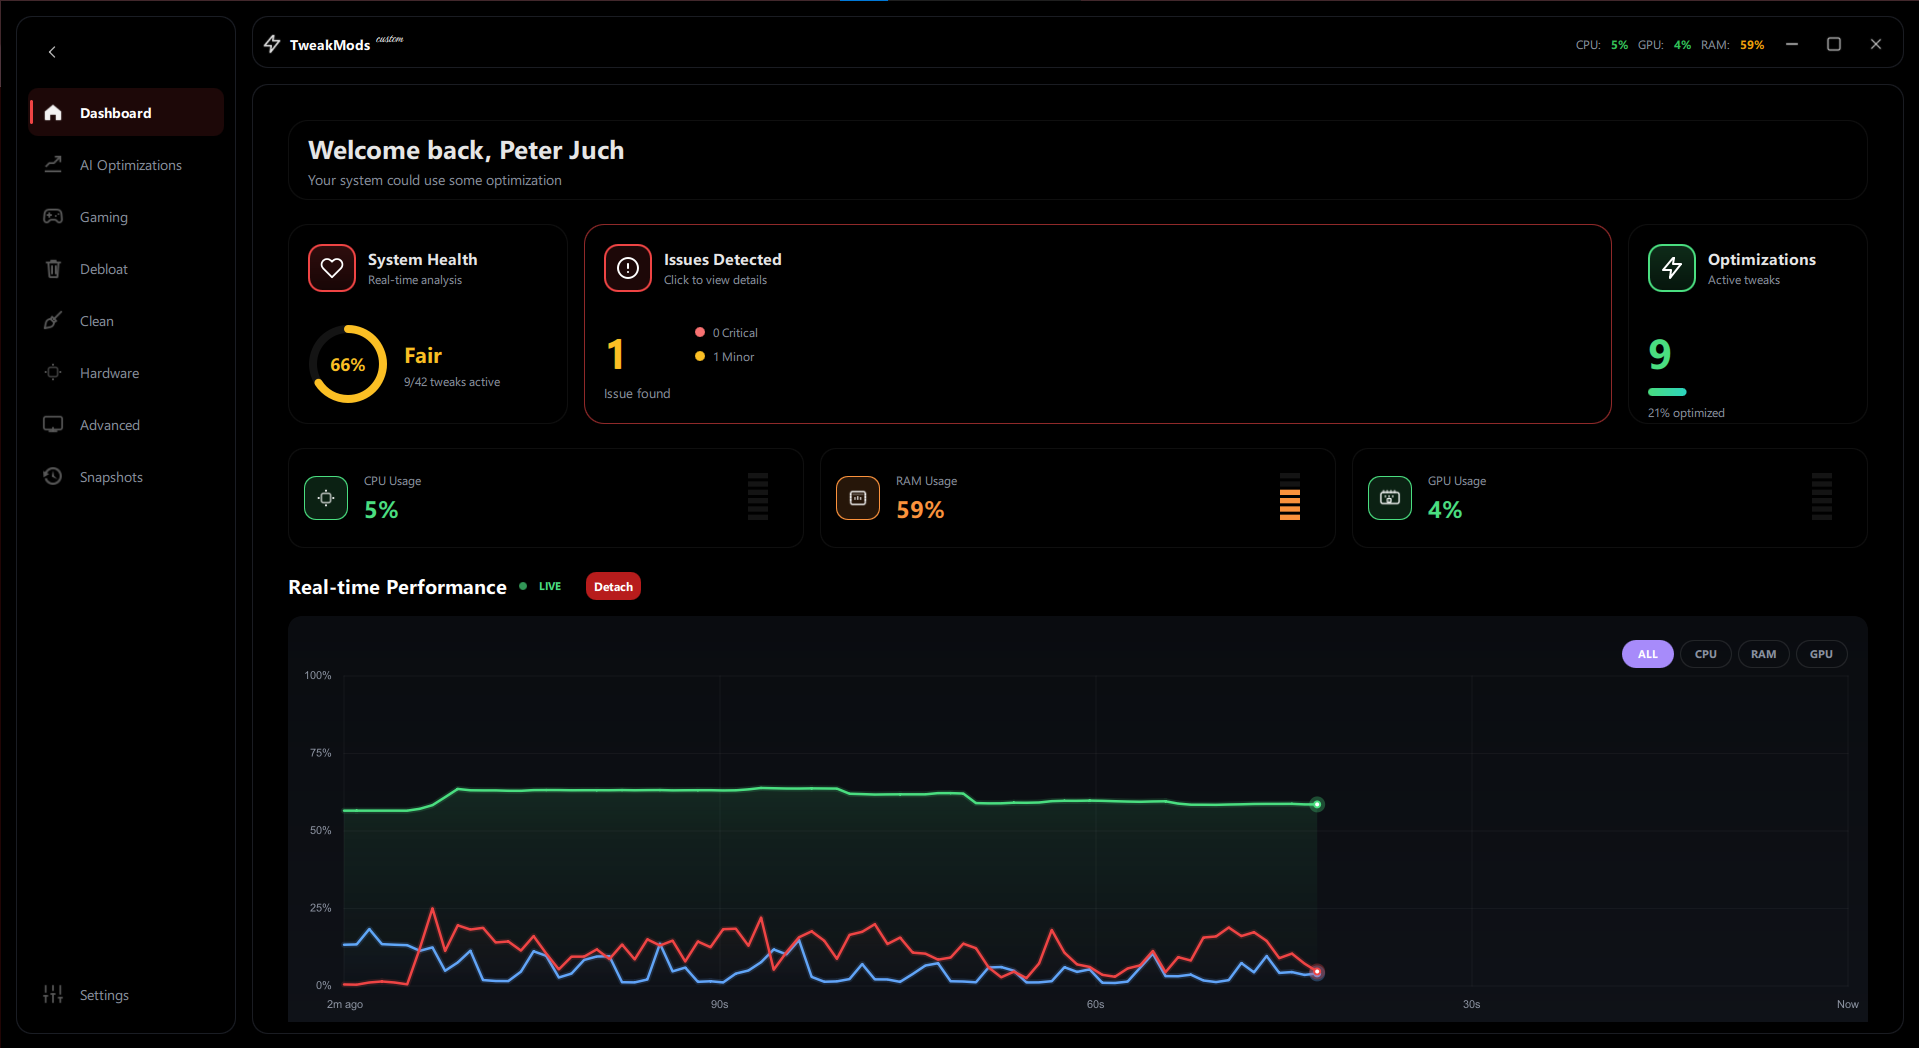Click the Detach button
The height and width of the screenshot is (1048, 1919).
612,586
